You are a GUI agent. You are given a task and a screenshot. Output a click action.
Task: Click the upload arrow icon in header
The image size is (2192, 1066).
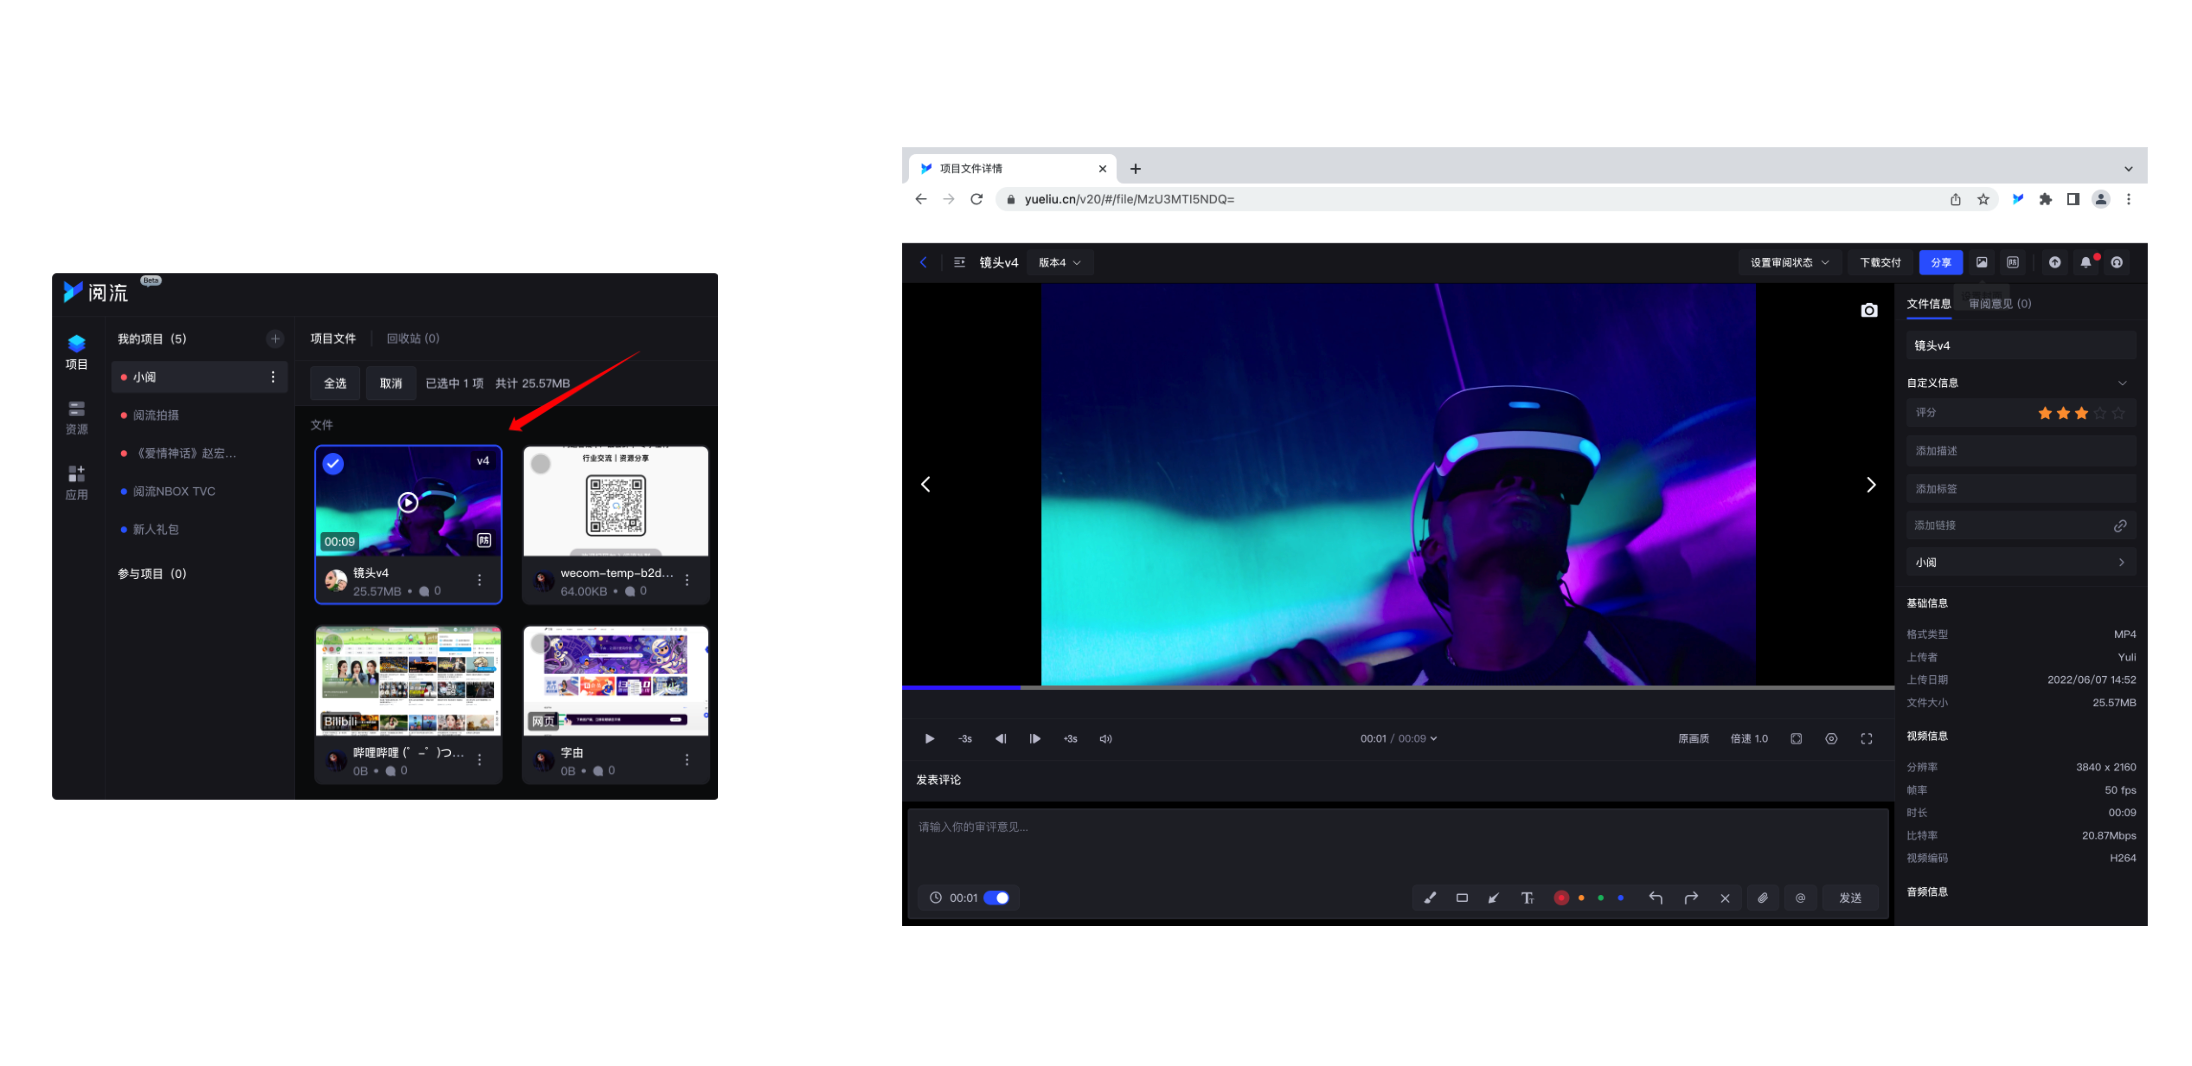tap(2054, 263)
